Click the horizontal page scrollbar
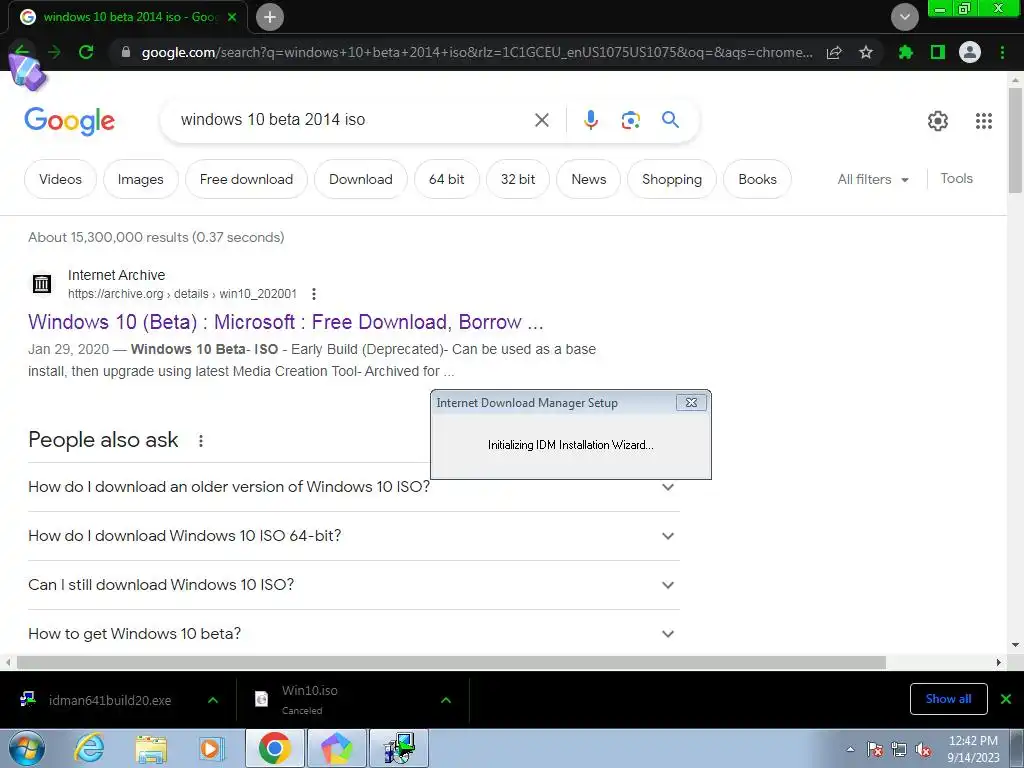The image size is (1024, 768). pos(451,662)
